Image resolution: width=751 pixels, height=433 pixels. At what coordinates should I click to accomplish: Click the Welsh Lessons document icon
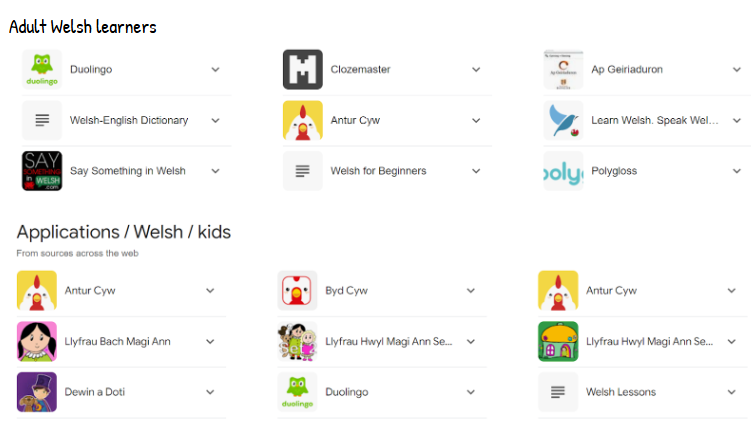(x=558, y=392)
